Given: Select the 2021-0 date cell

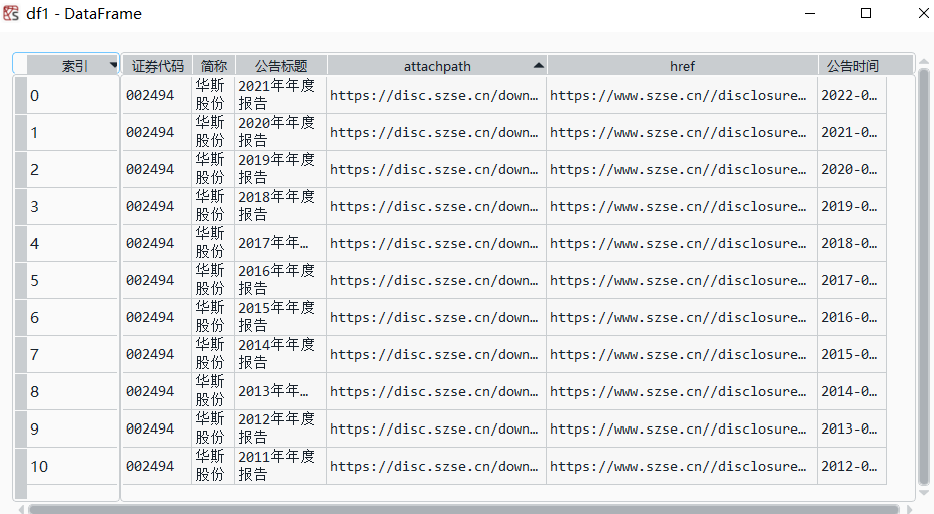Looking at the screenshot, I should [x=852, y=132].
